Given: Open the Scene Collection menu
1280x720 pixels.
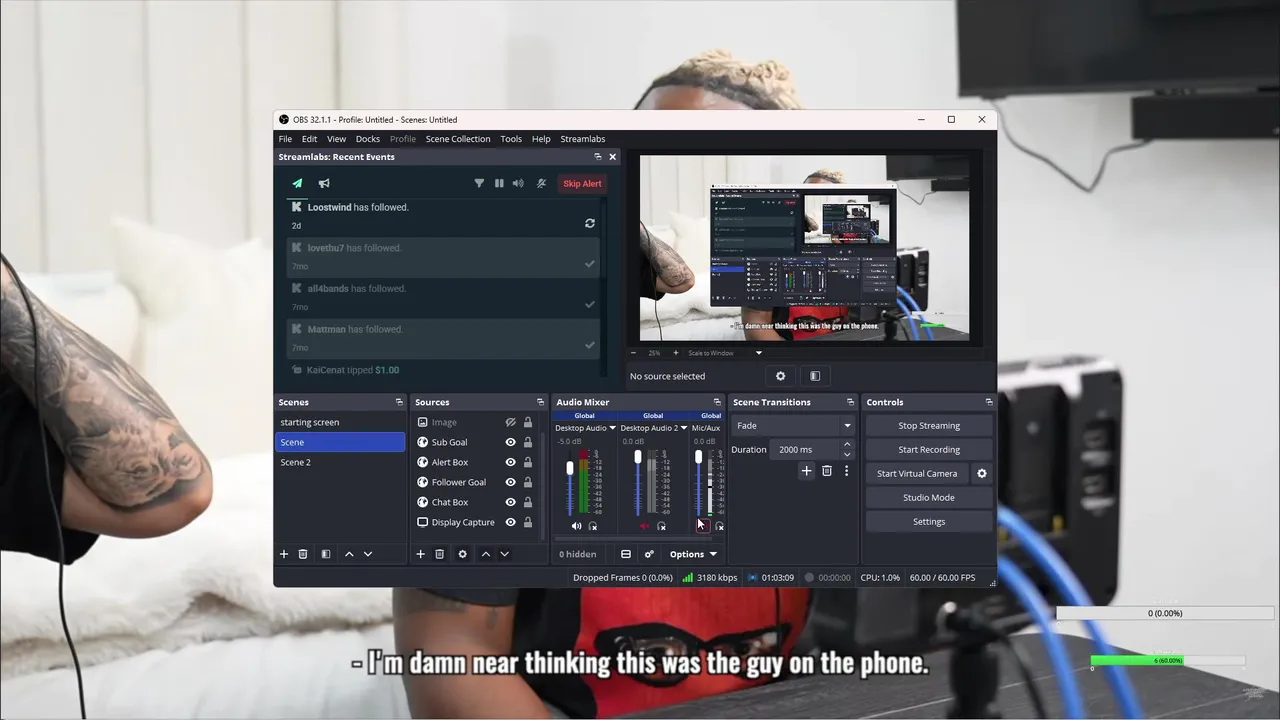Looking at the screenshot, I should (x=458, y=139).
